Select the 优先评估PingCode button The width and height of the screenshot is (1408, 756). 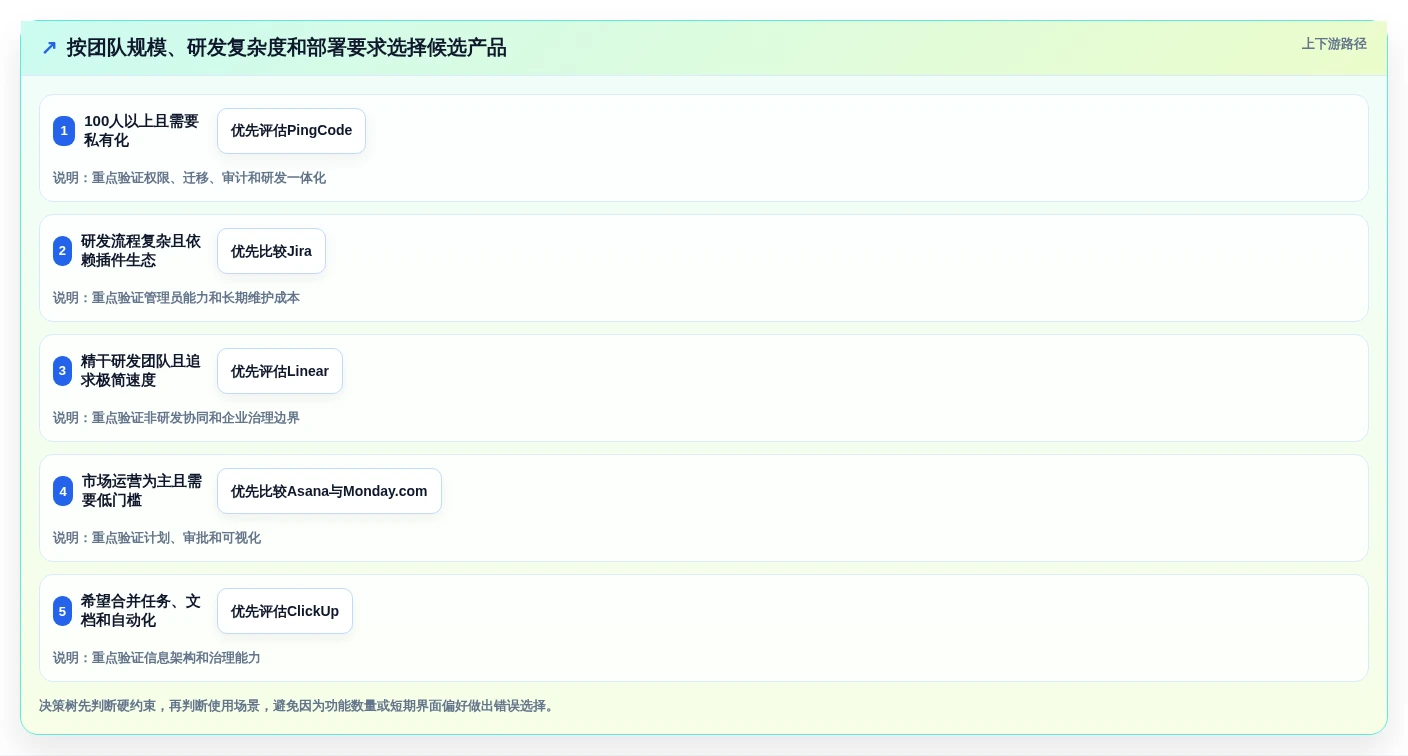point(291,131)
